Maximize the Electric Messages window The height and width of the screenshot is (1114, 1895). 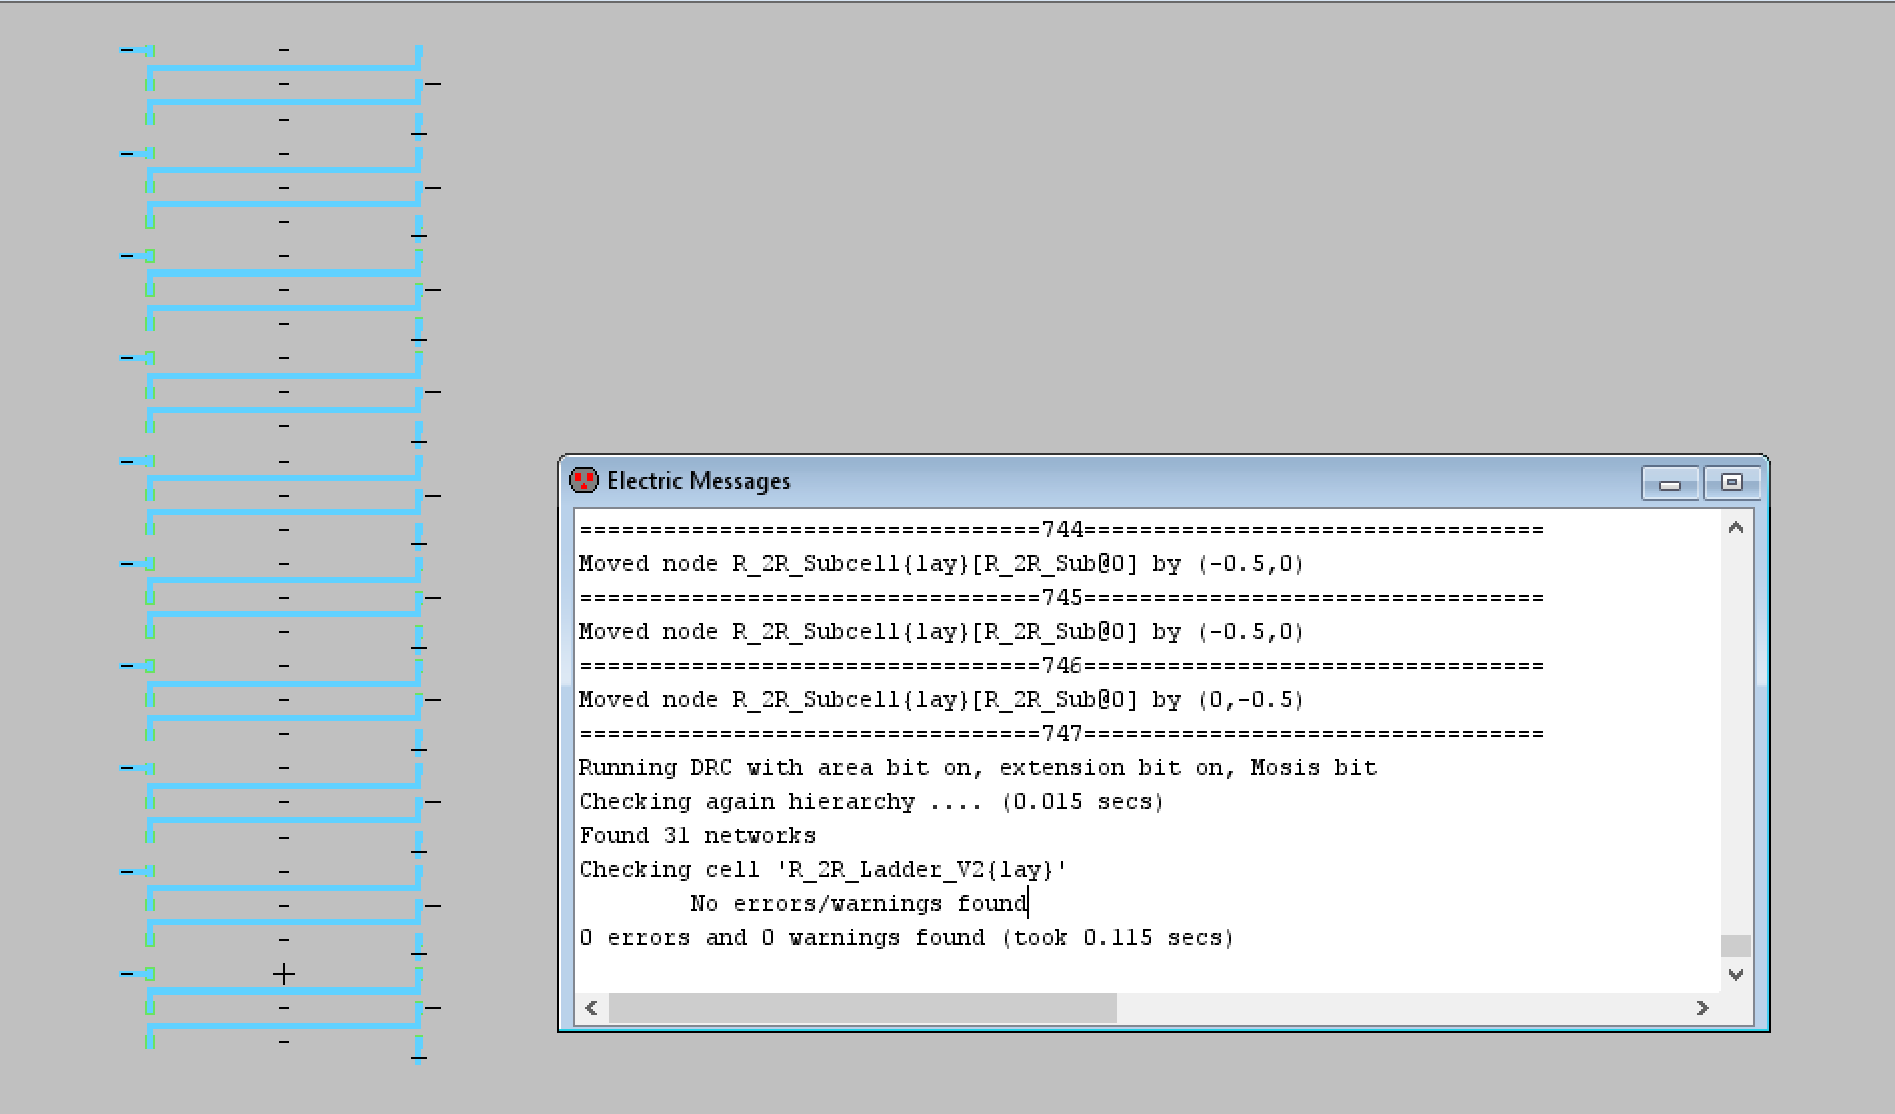pos(1731,483)
